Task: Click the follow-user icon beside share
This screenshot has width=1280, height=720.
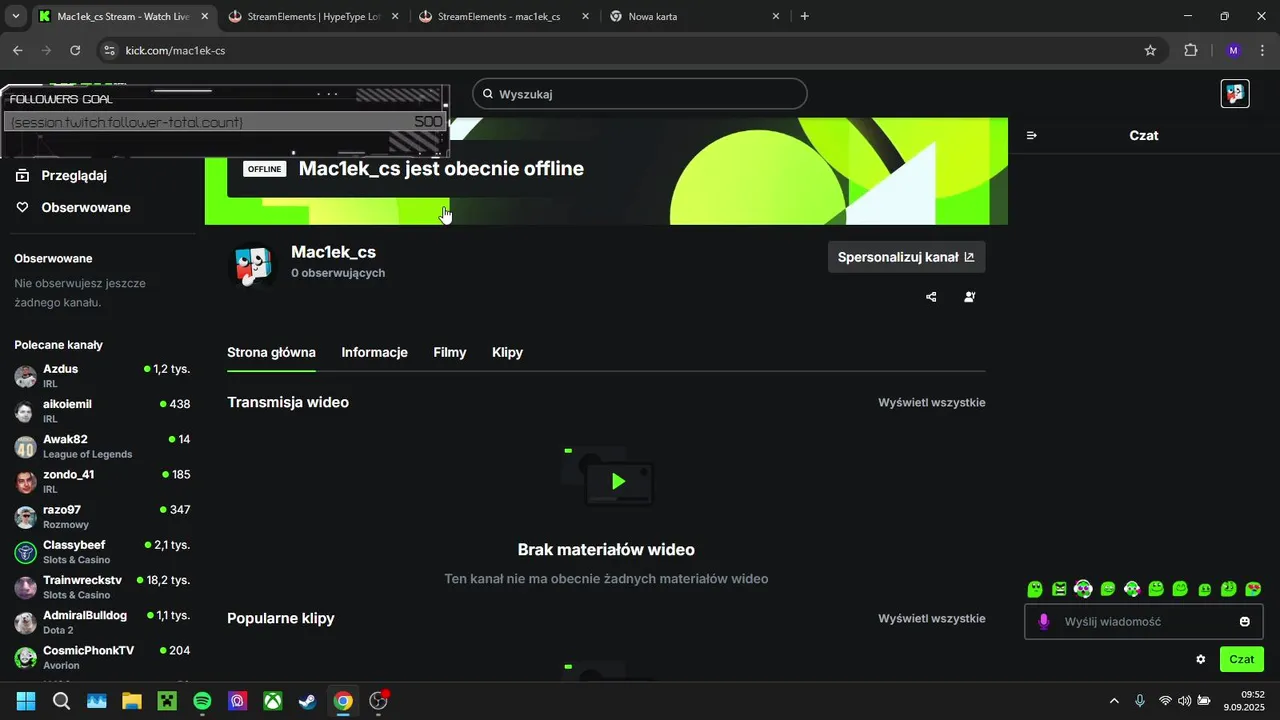Action: pyautogui.click(x=969, y=297)
